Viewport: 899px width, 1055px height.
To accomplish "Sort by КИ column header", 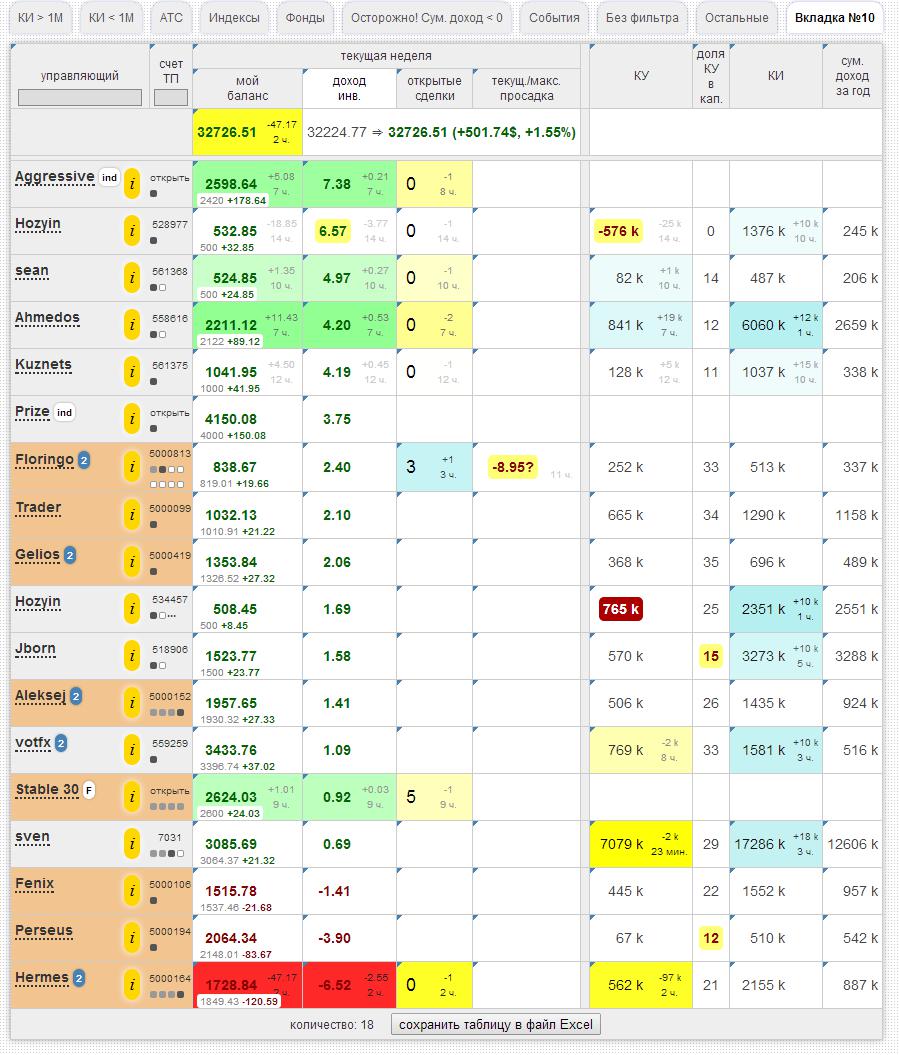I will pyautogui.click(x=776, y=76).
